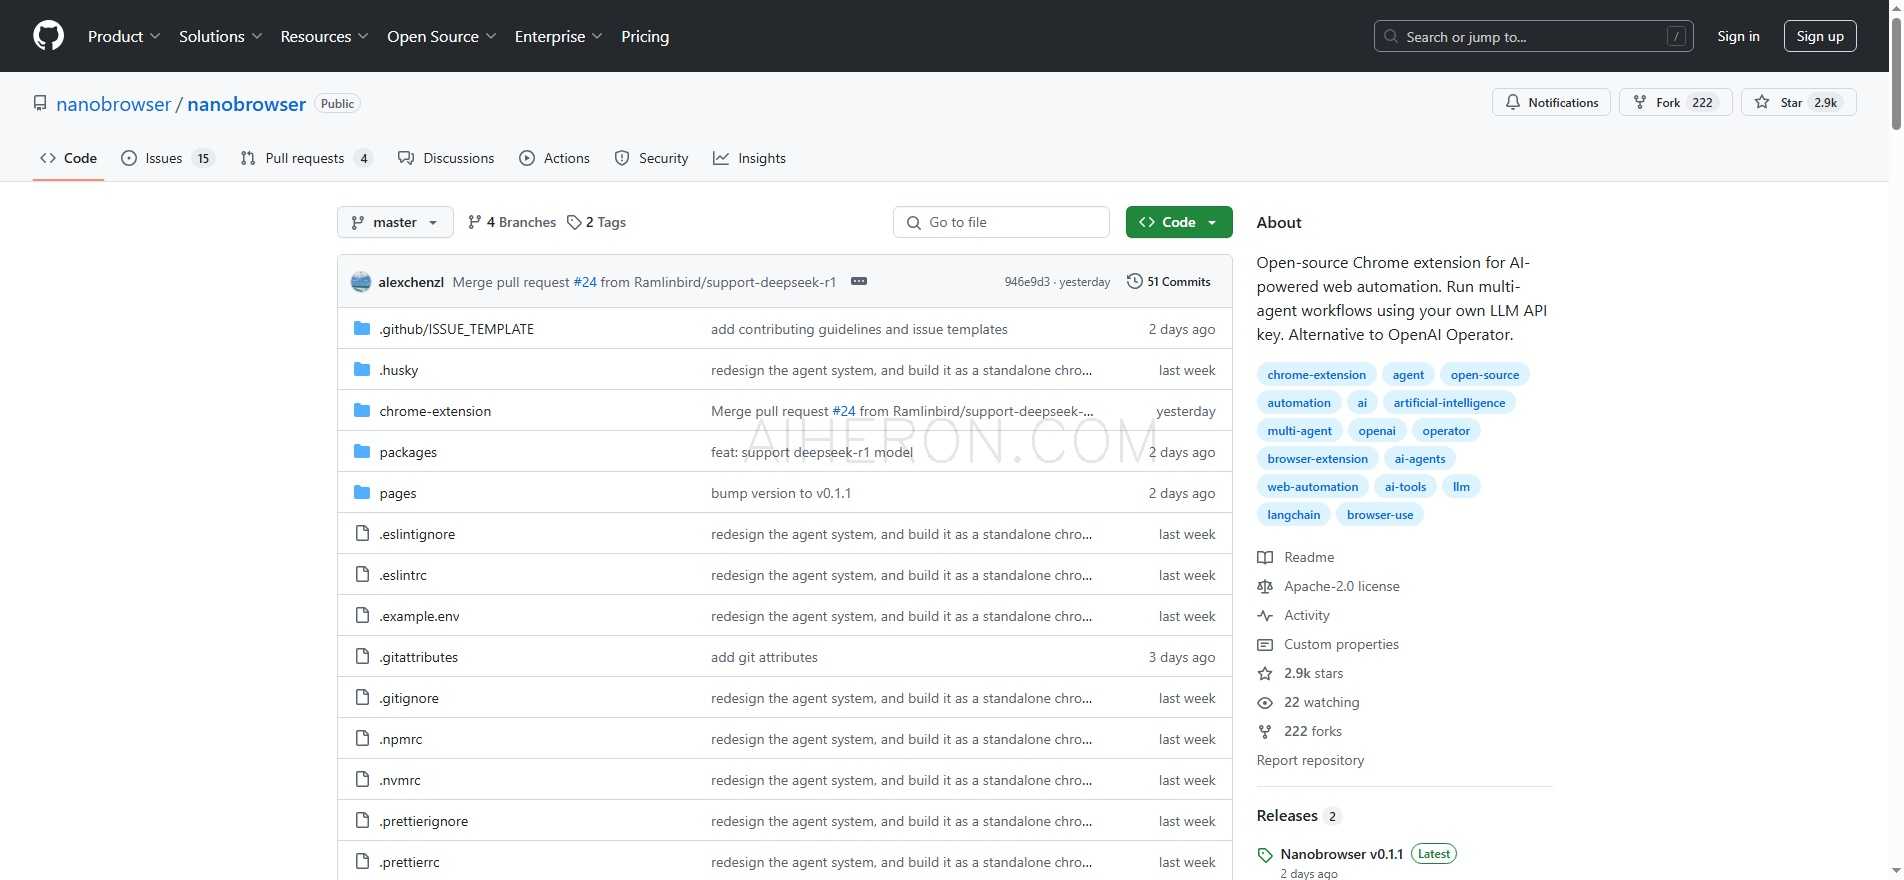Click the 2.9k stars link
1904x880 pixels.
tap(1313, 673)
